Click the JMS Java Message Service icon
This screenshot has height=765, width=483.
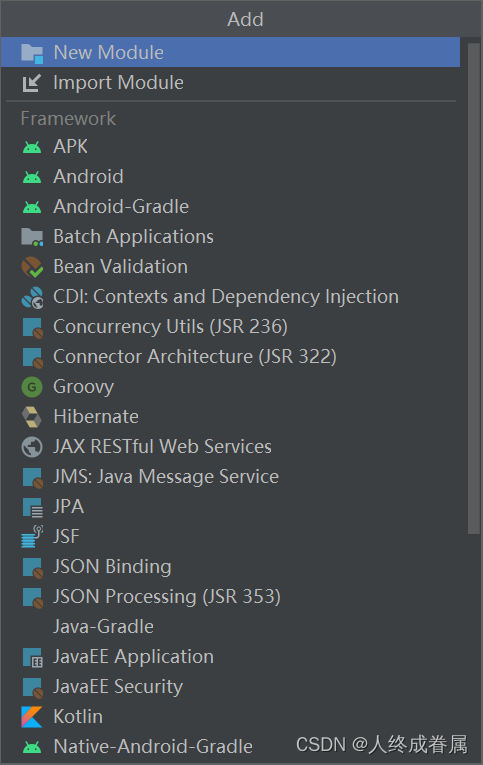click(33, 477)
